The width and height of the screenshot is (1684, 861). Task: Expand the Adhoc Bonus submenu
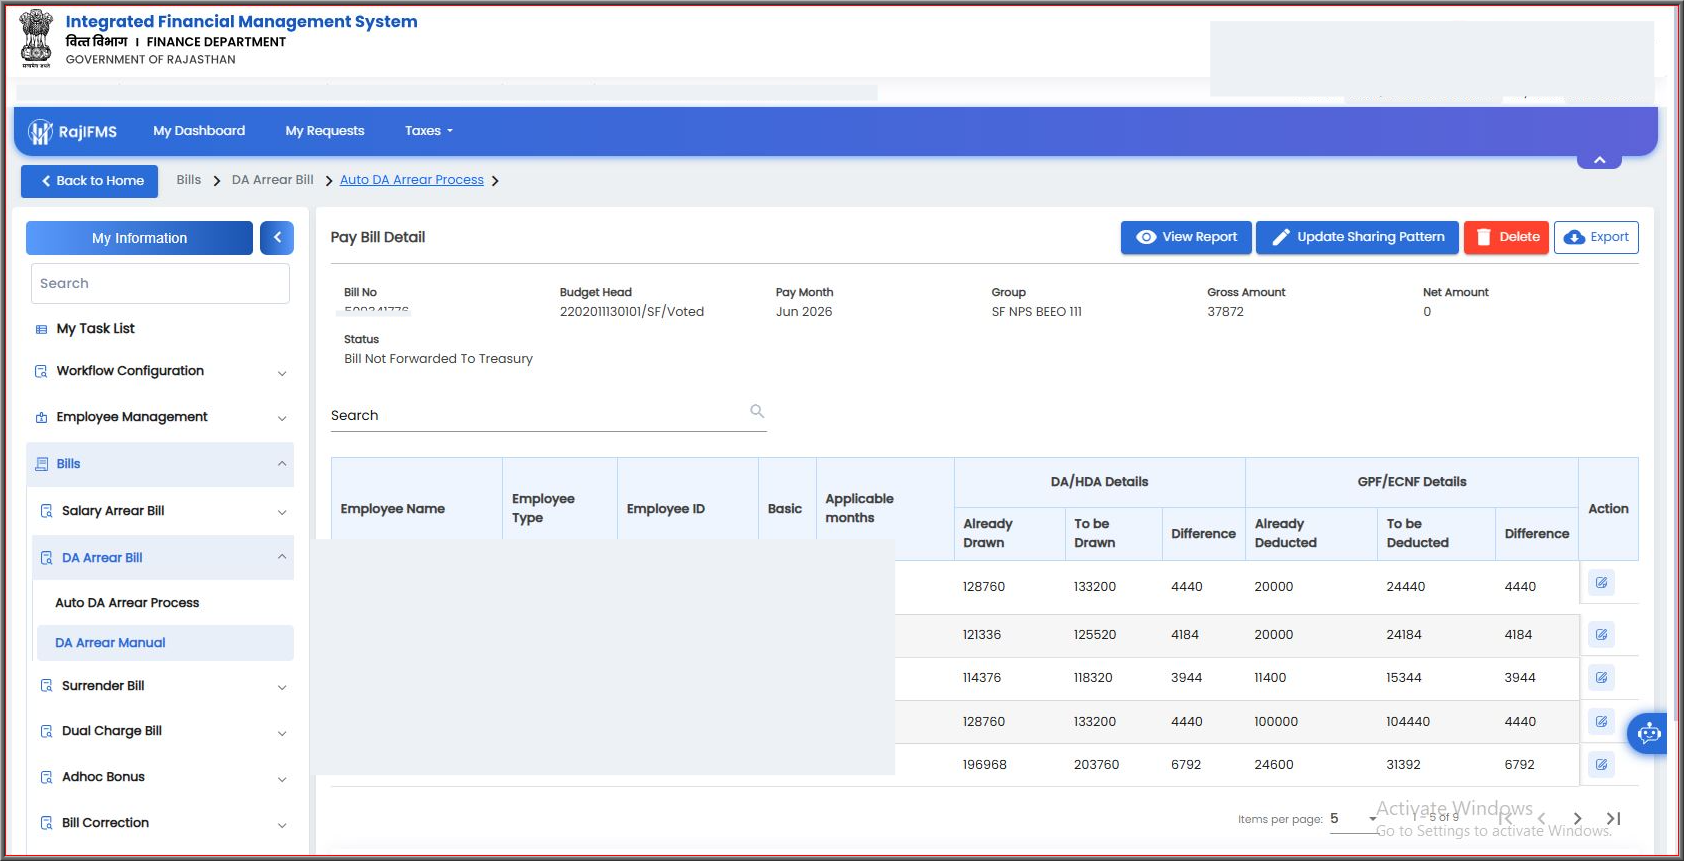coord(163,777)
